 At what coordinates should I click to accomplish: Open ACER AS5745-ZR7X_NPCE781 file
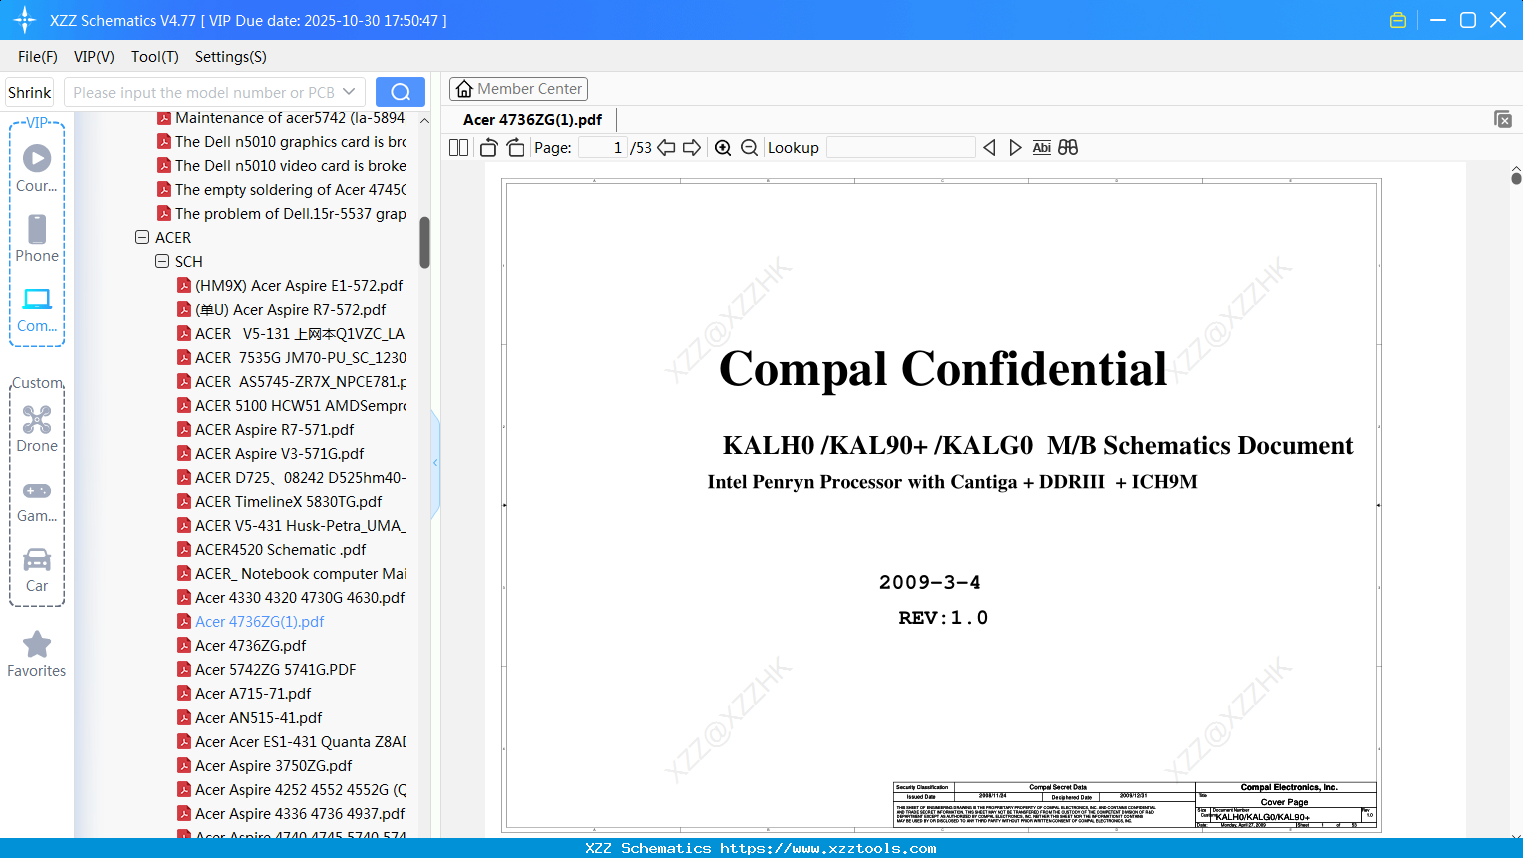291,382
